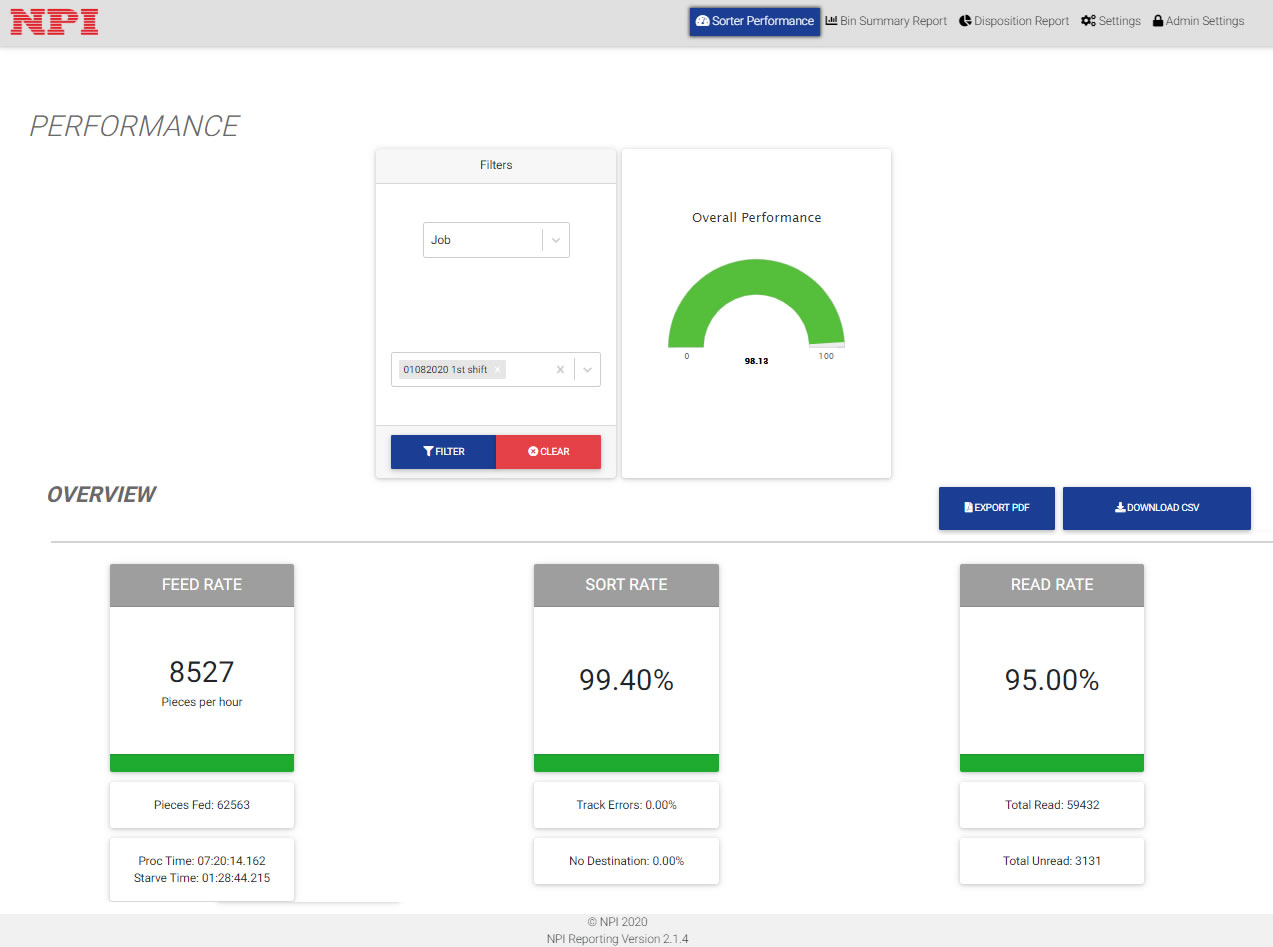Remove the 01082020 1st shift tag
Image resolution: width=1273 pixels, height=947 pixels.
497,370
